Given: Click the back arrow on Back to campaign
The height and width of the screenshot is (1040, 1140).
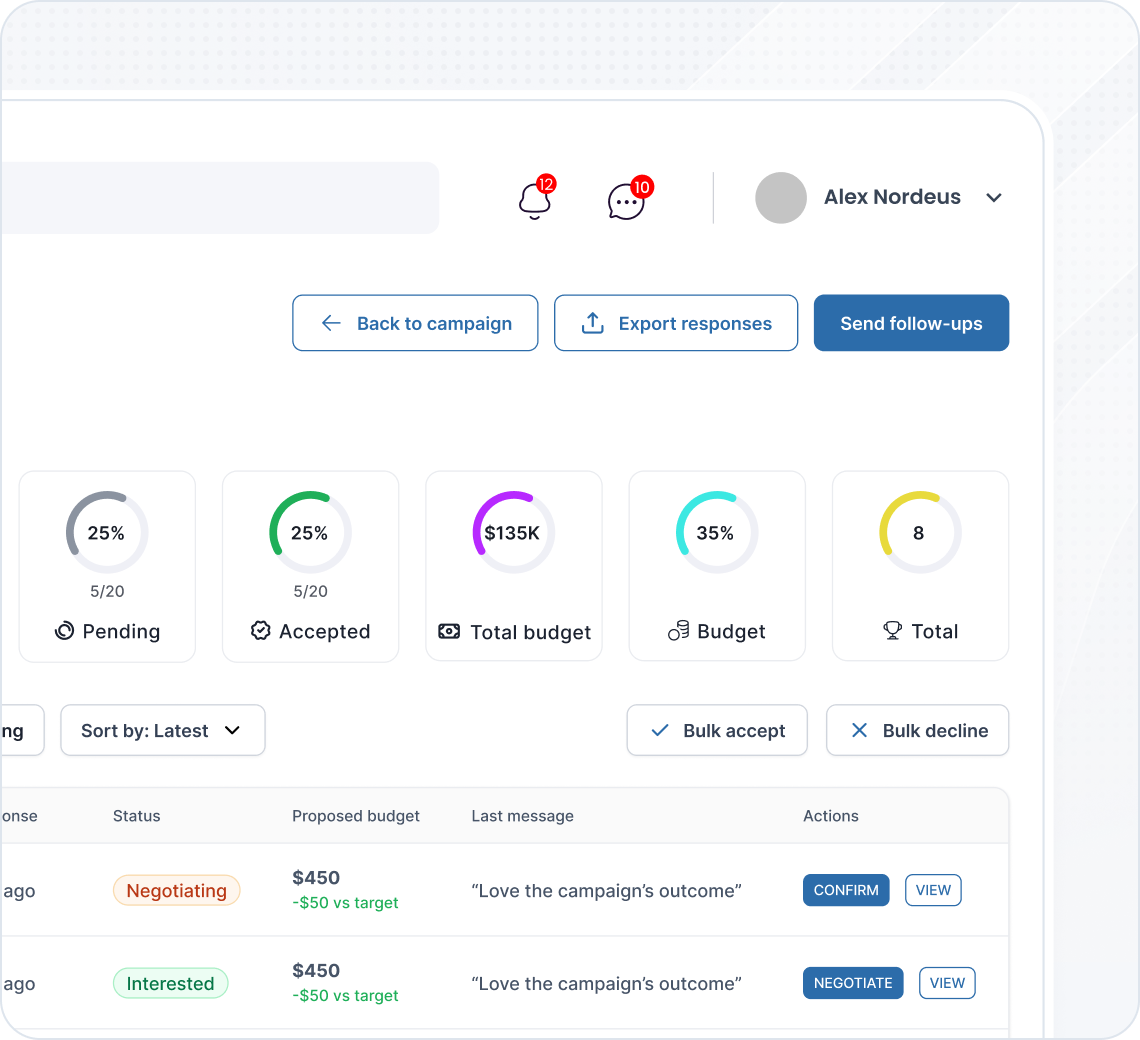Looking at the screenshot, I should click(x=331, y=322).
